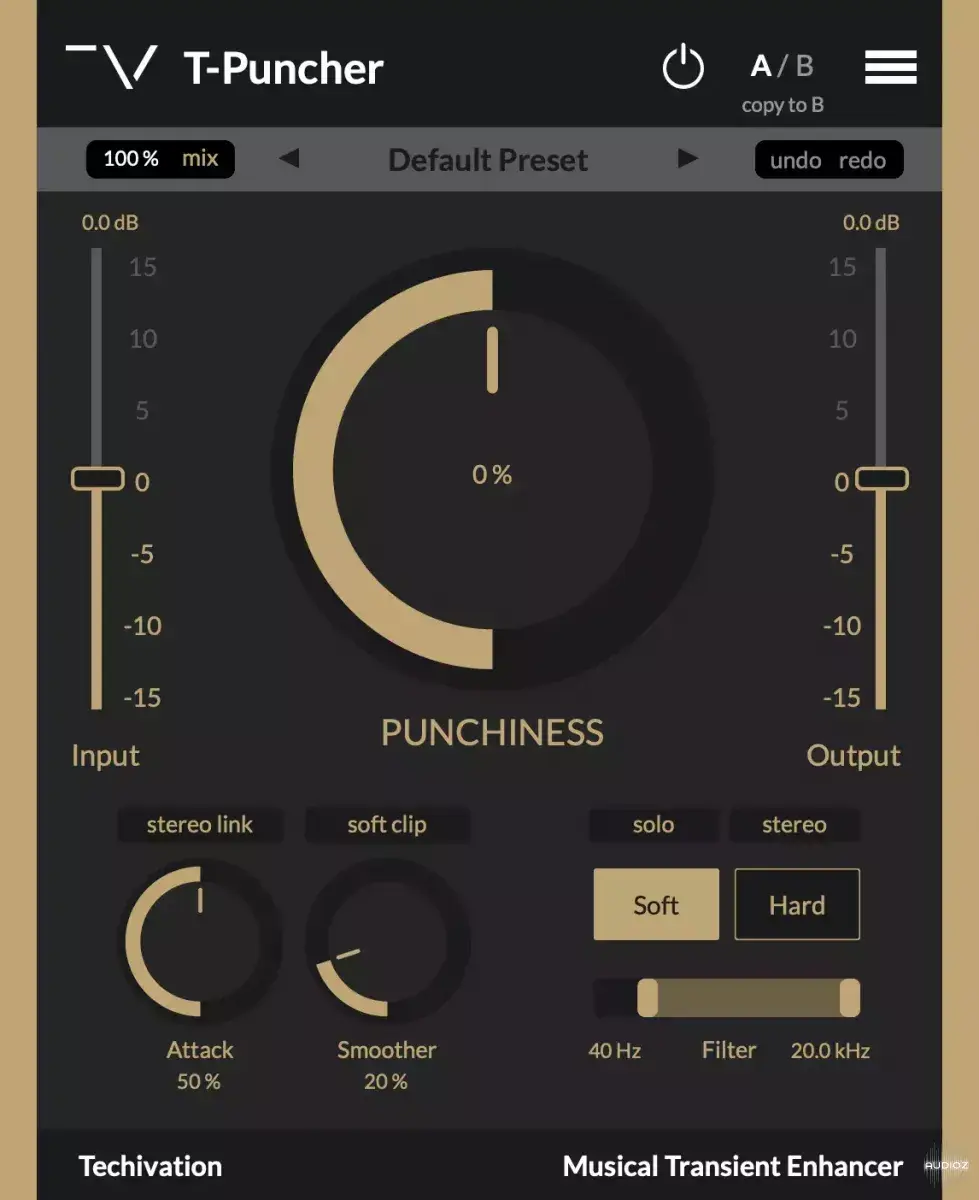Click the Input 0.0 dB readout
The height and width of the screenshot is (1200, 979).
coord(110,222)
